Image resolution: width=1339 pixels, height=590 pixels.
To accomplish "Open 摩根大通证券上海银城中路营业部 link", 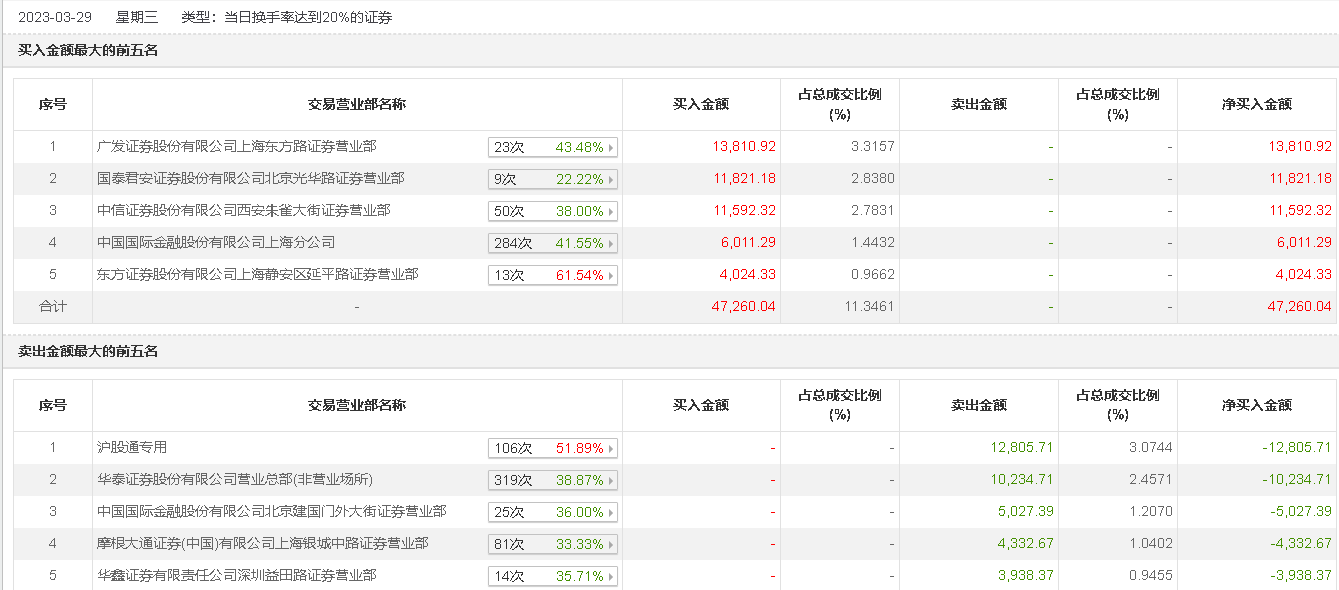I will pos(263,544).
